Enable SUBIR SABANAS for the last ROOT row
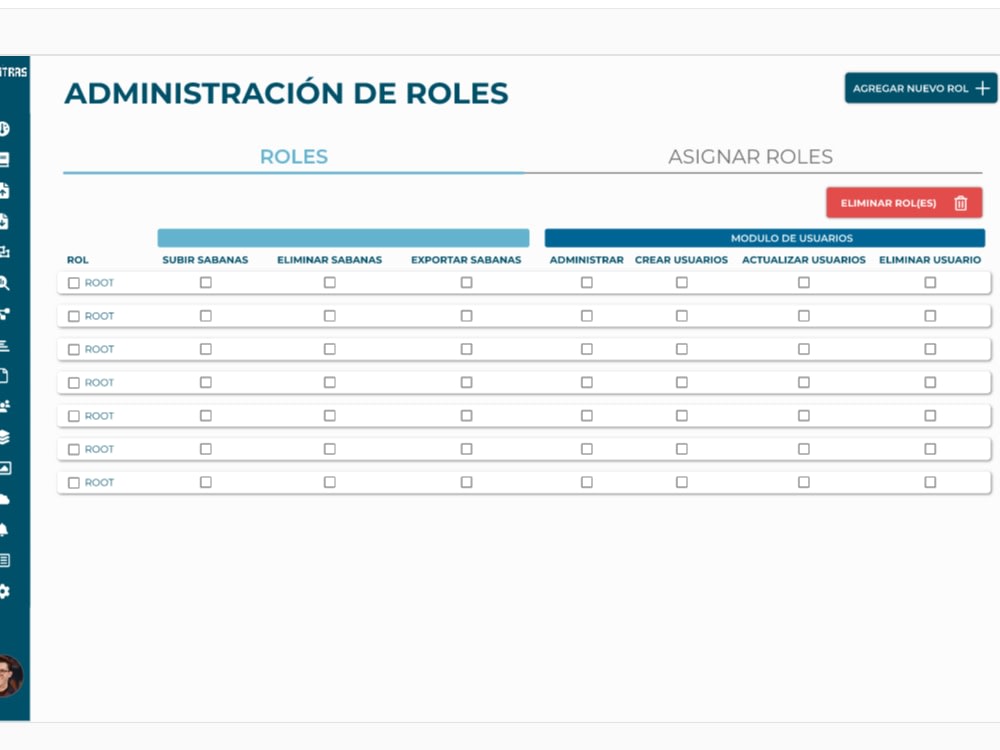The height and width of the screenshot is (750, 1000). (x=205, y=482)
